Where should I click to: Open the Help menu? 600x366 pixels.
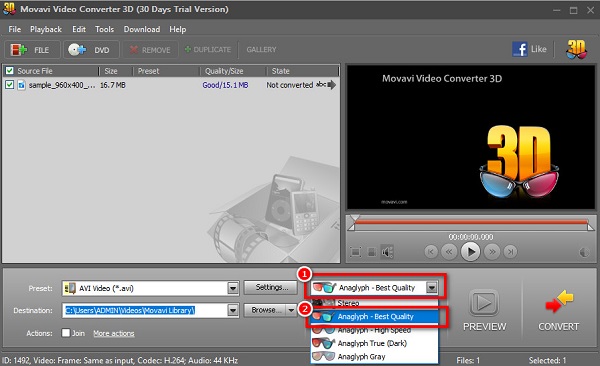pyautogui.click(x=178, y=29)
